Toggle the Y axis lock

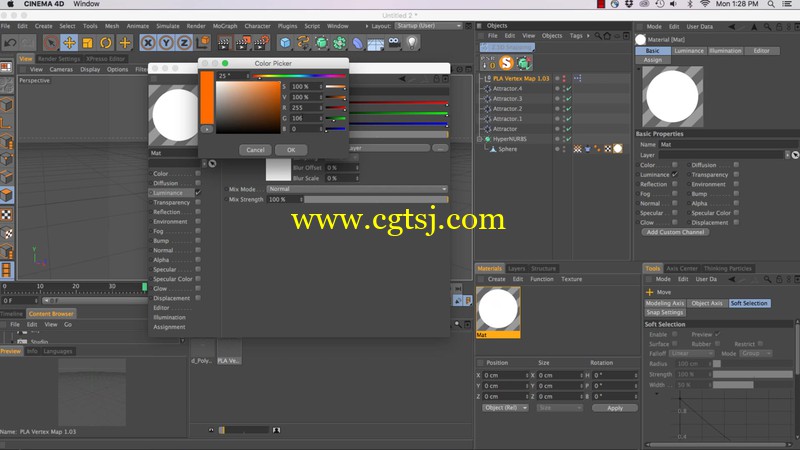pyautogui.click(x=166, y=43)
